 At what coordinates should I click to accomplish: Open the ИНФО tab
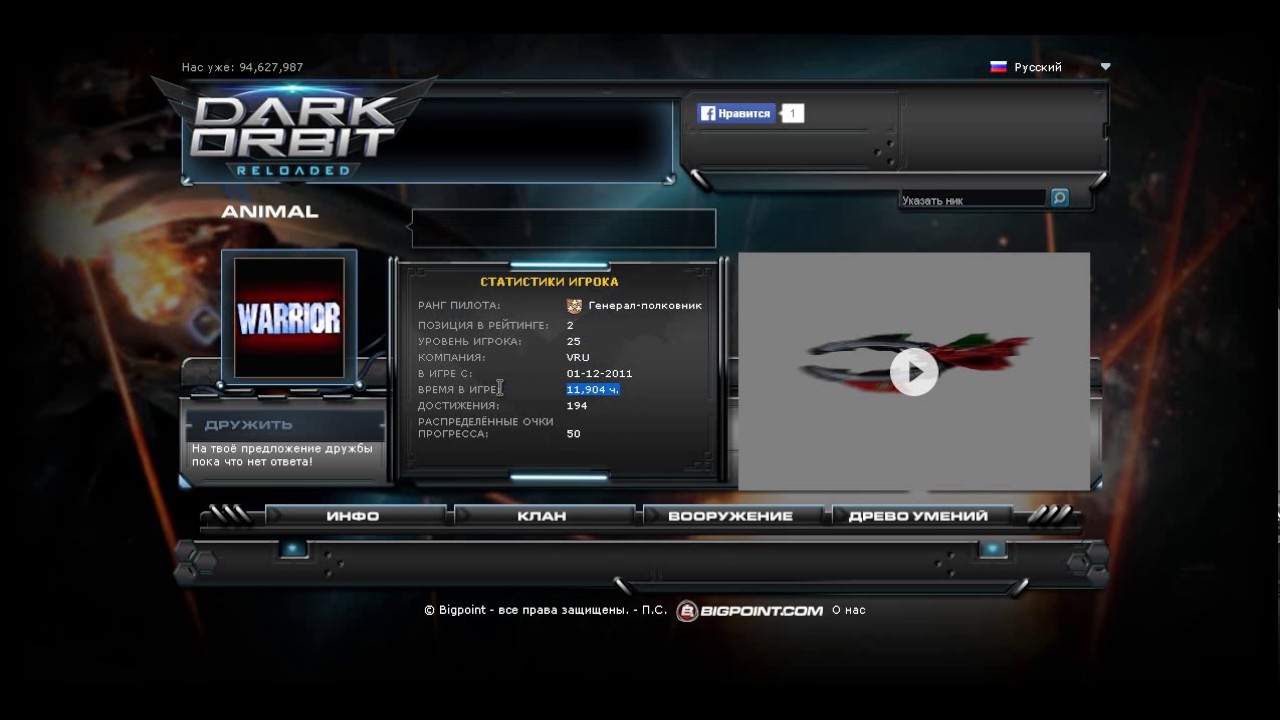[x=352, y=516]
